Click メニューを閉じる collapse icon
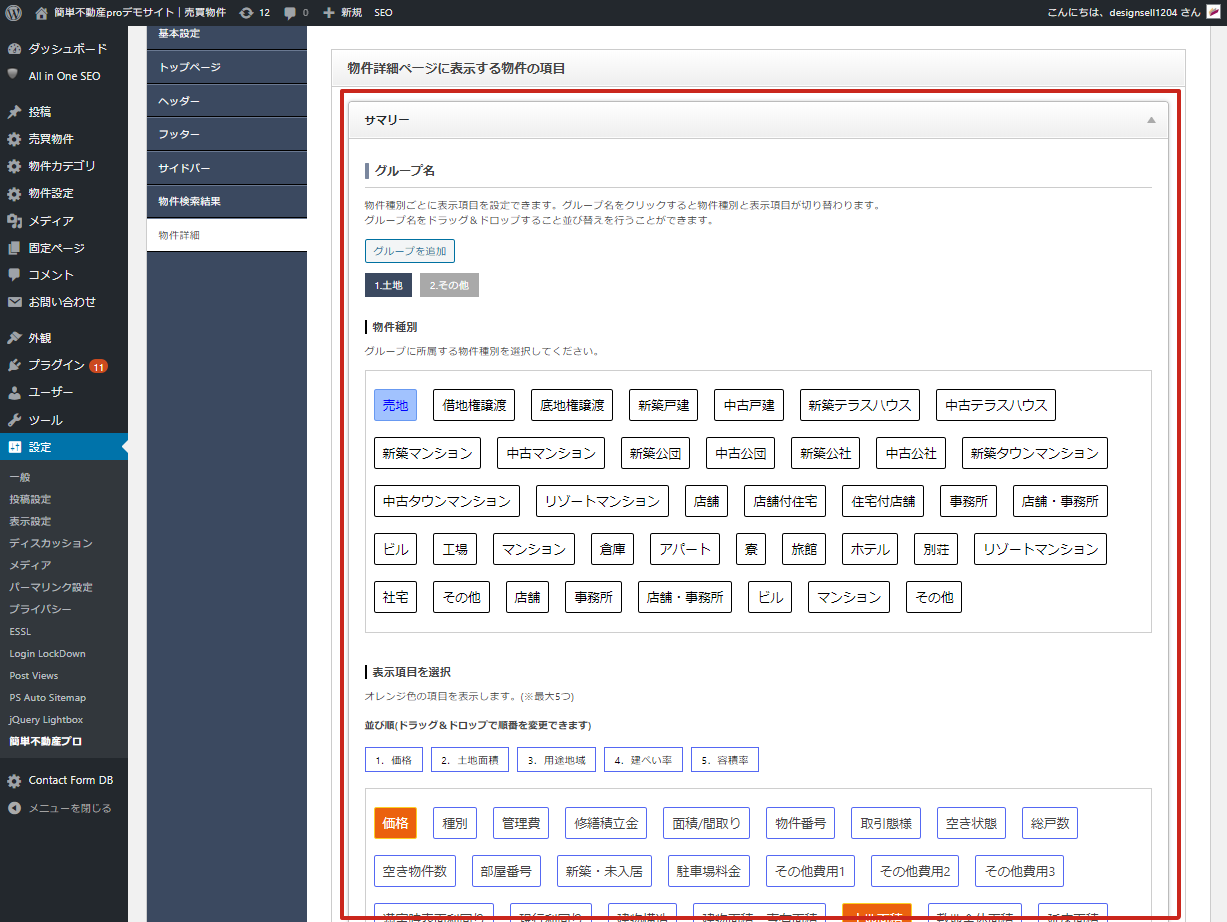The height and width of the screenshot is (922, 1227). point(13,808)
